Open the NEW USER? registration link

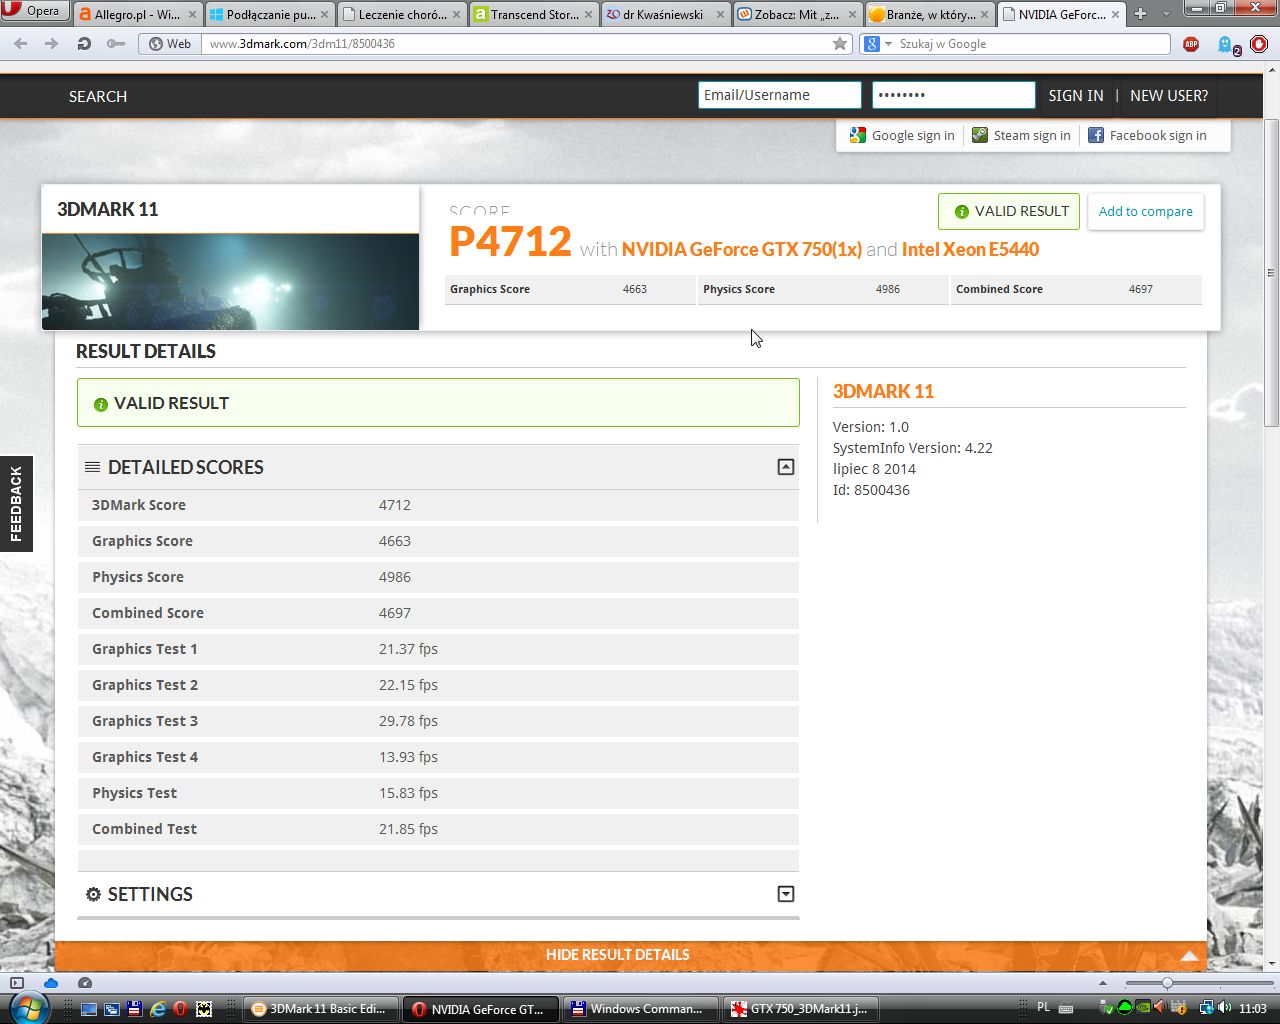[1169, 96]
